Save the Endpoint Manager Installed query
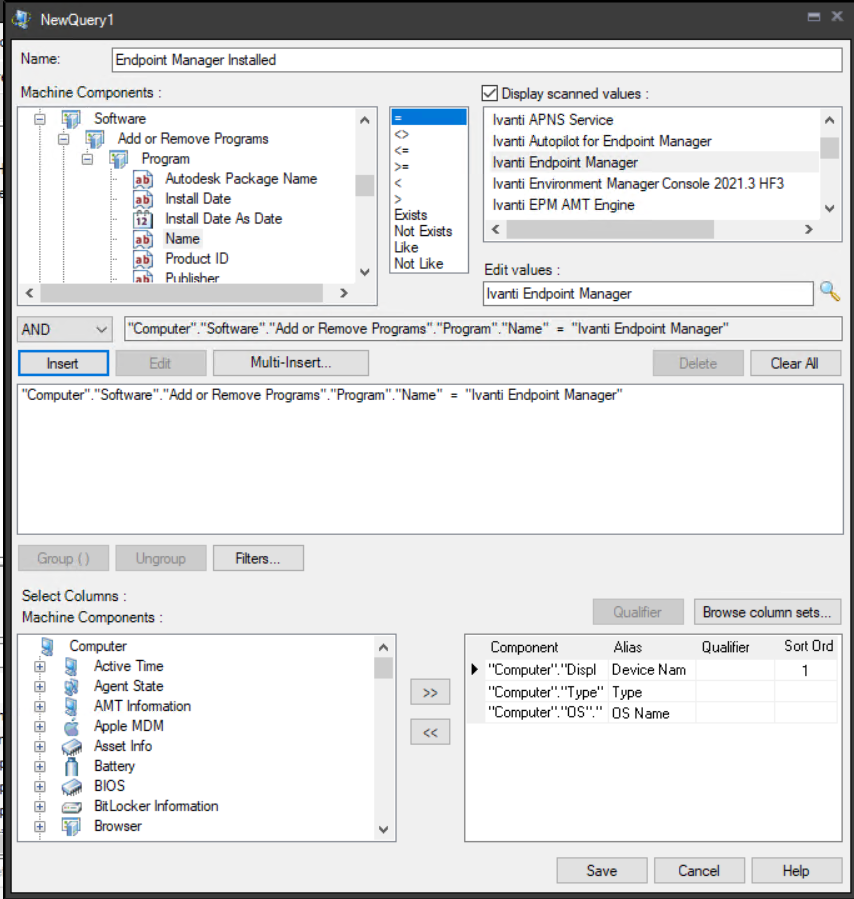The width and height of the screenshot is (854, 899). (x=601, y=870)
